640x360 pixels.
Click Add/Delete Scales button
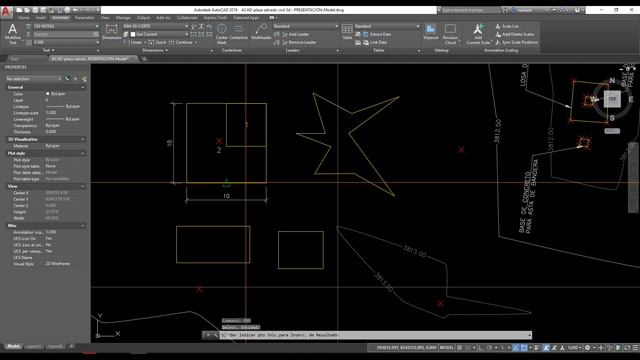tap(515, 34)
